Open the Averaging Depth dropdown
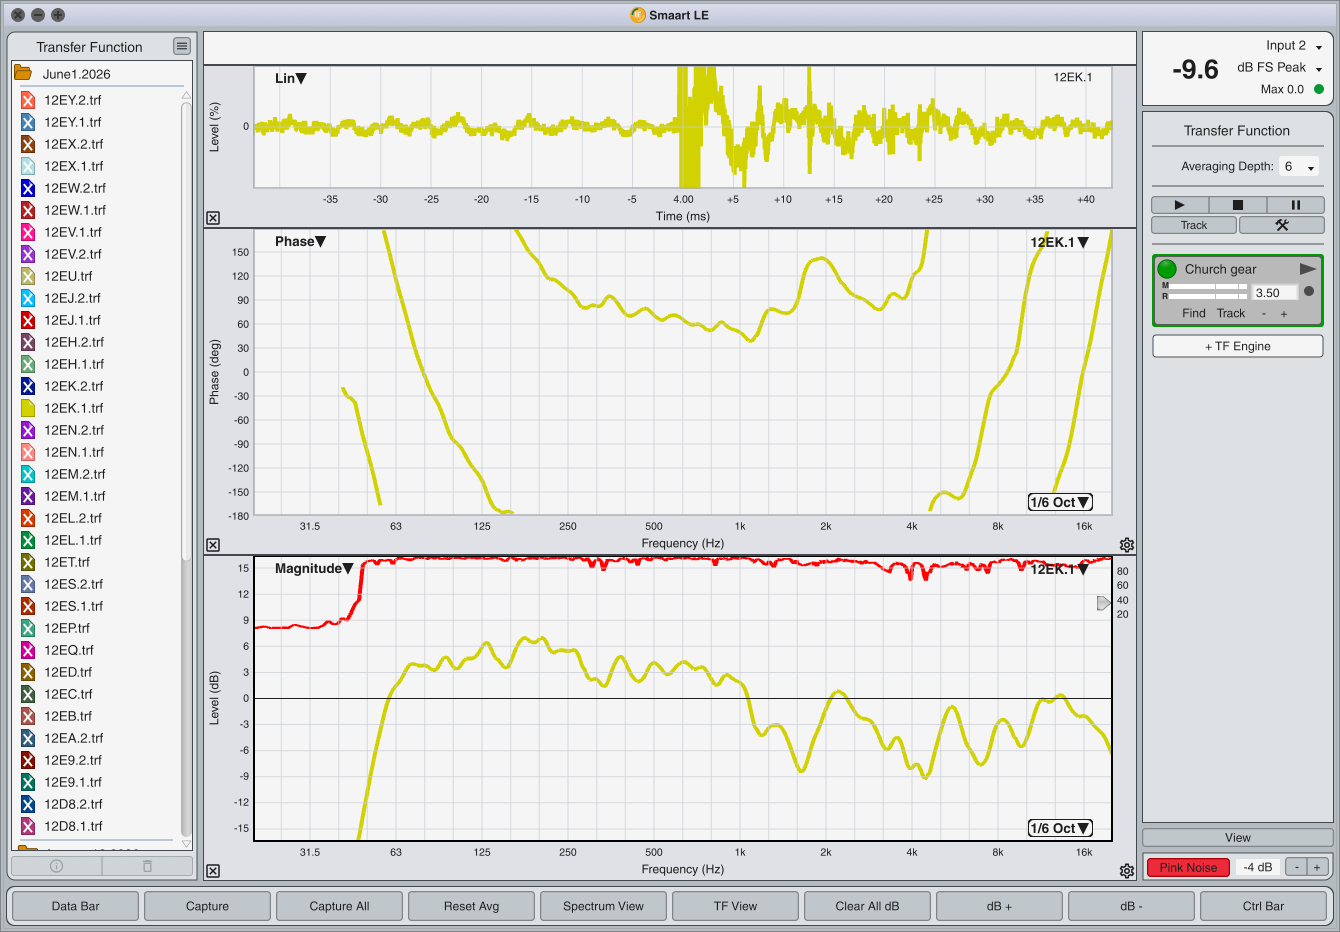The width and height of the screenshot is (1340, 932). 1300,167
